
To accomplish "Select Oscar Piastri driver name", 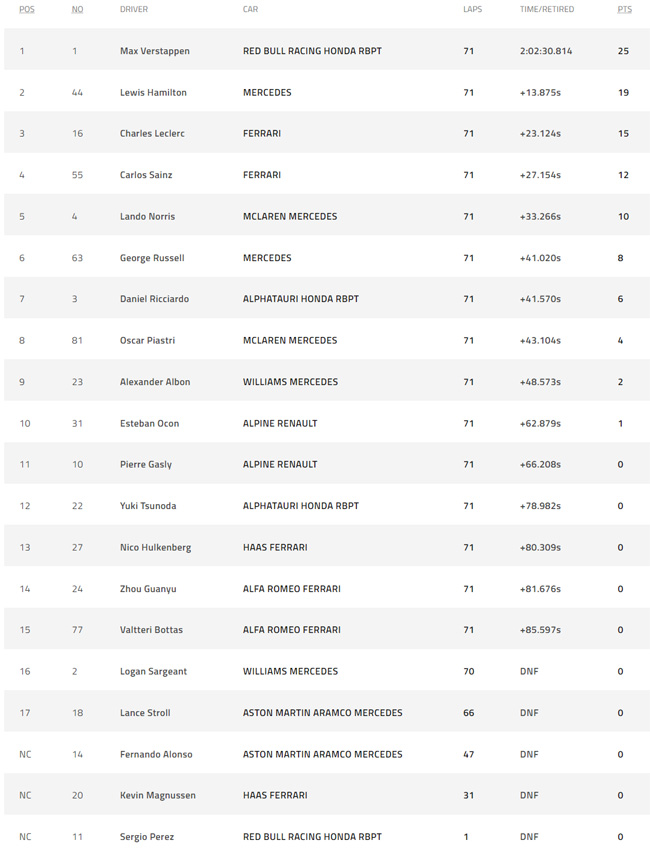I will tap(147, 340).
